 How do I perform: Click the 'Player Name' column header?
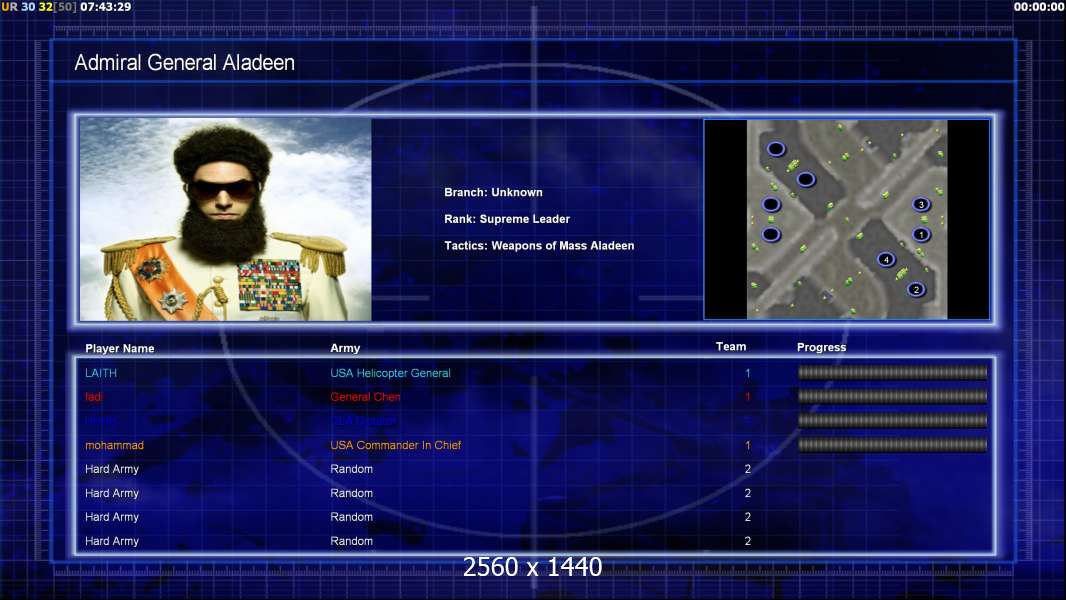pyautogui.click(x=120, y=348)
